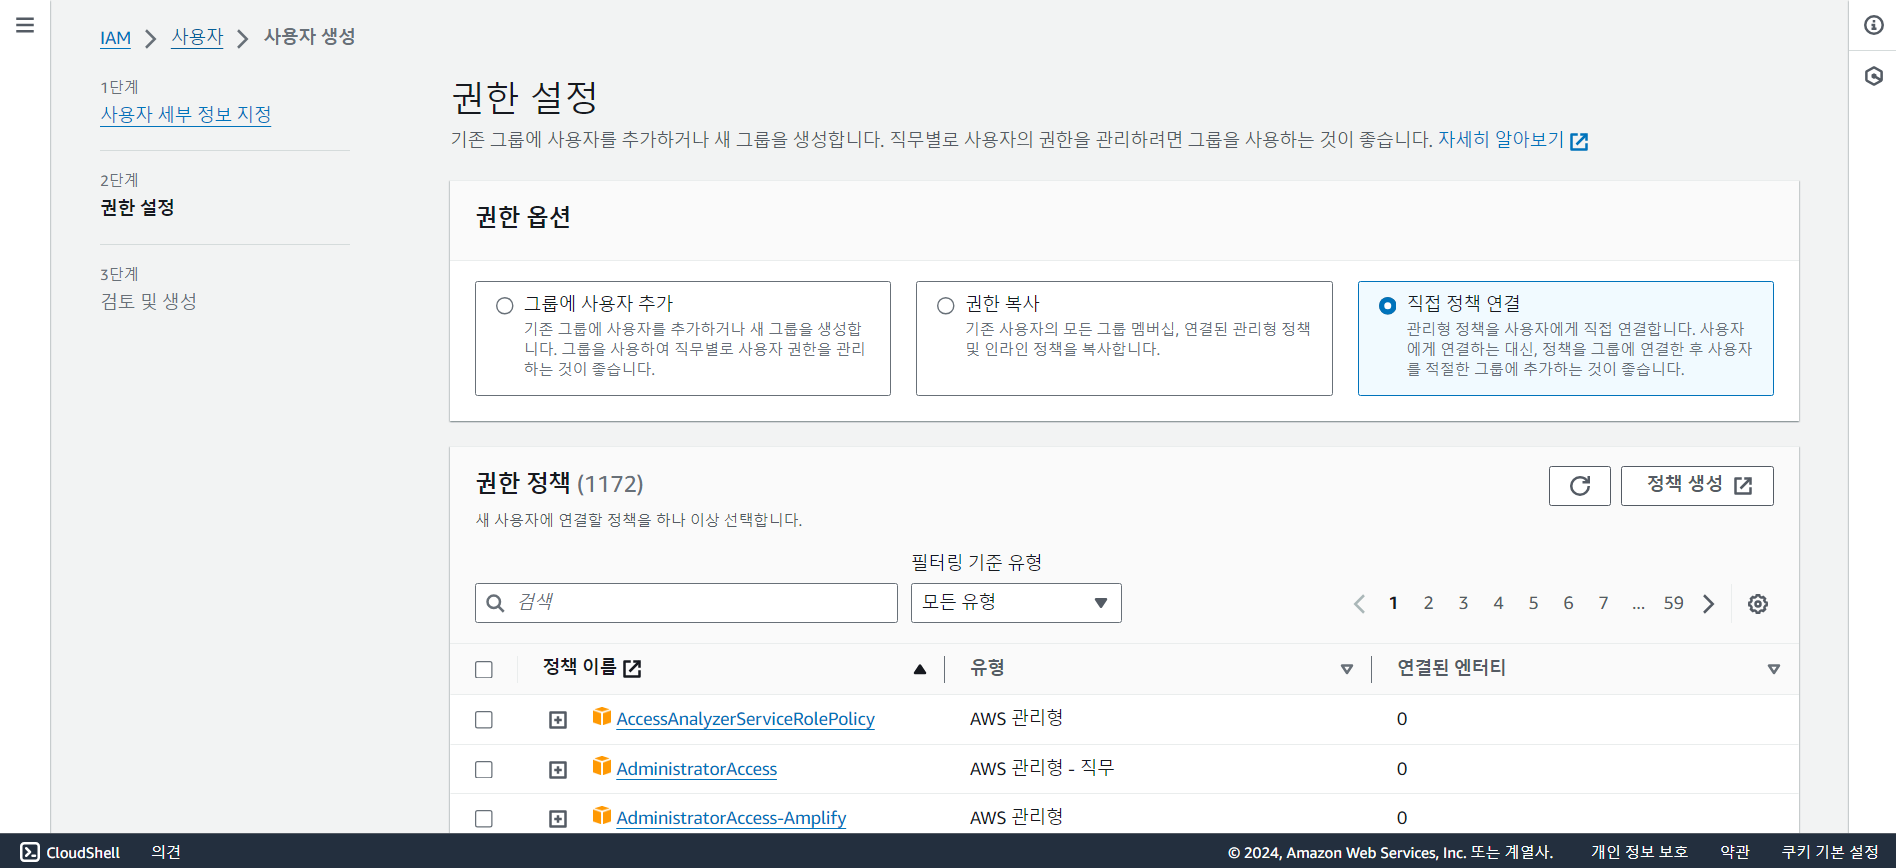Screen dimensions: 1896x868
Task: Open the hamburger navigation menu
Action: tap(25, 25)
